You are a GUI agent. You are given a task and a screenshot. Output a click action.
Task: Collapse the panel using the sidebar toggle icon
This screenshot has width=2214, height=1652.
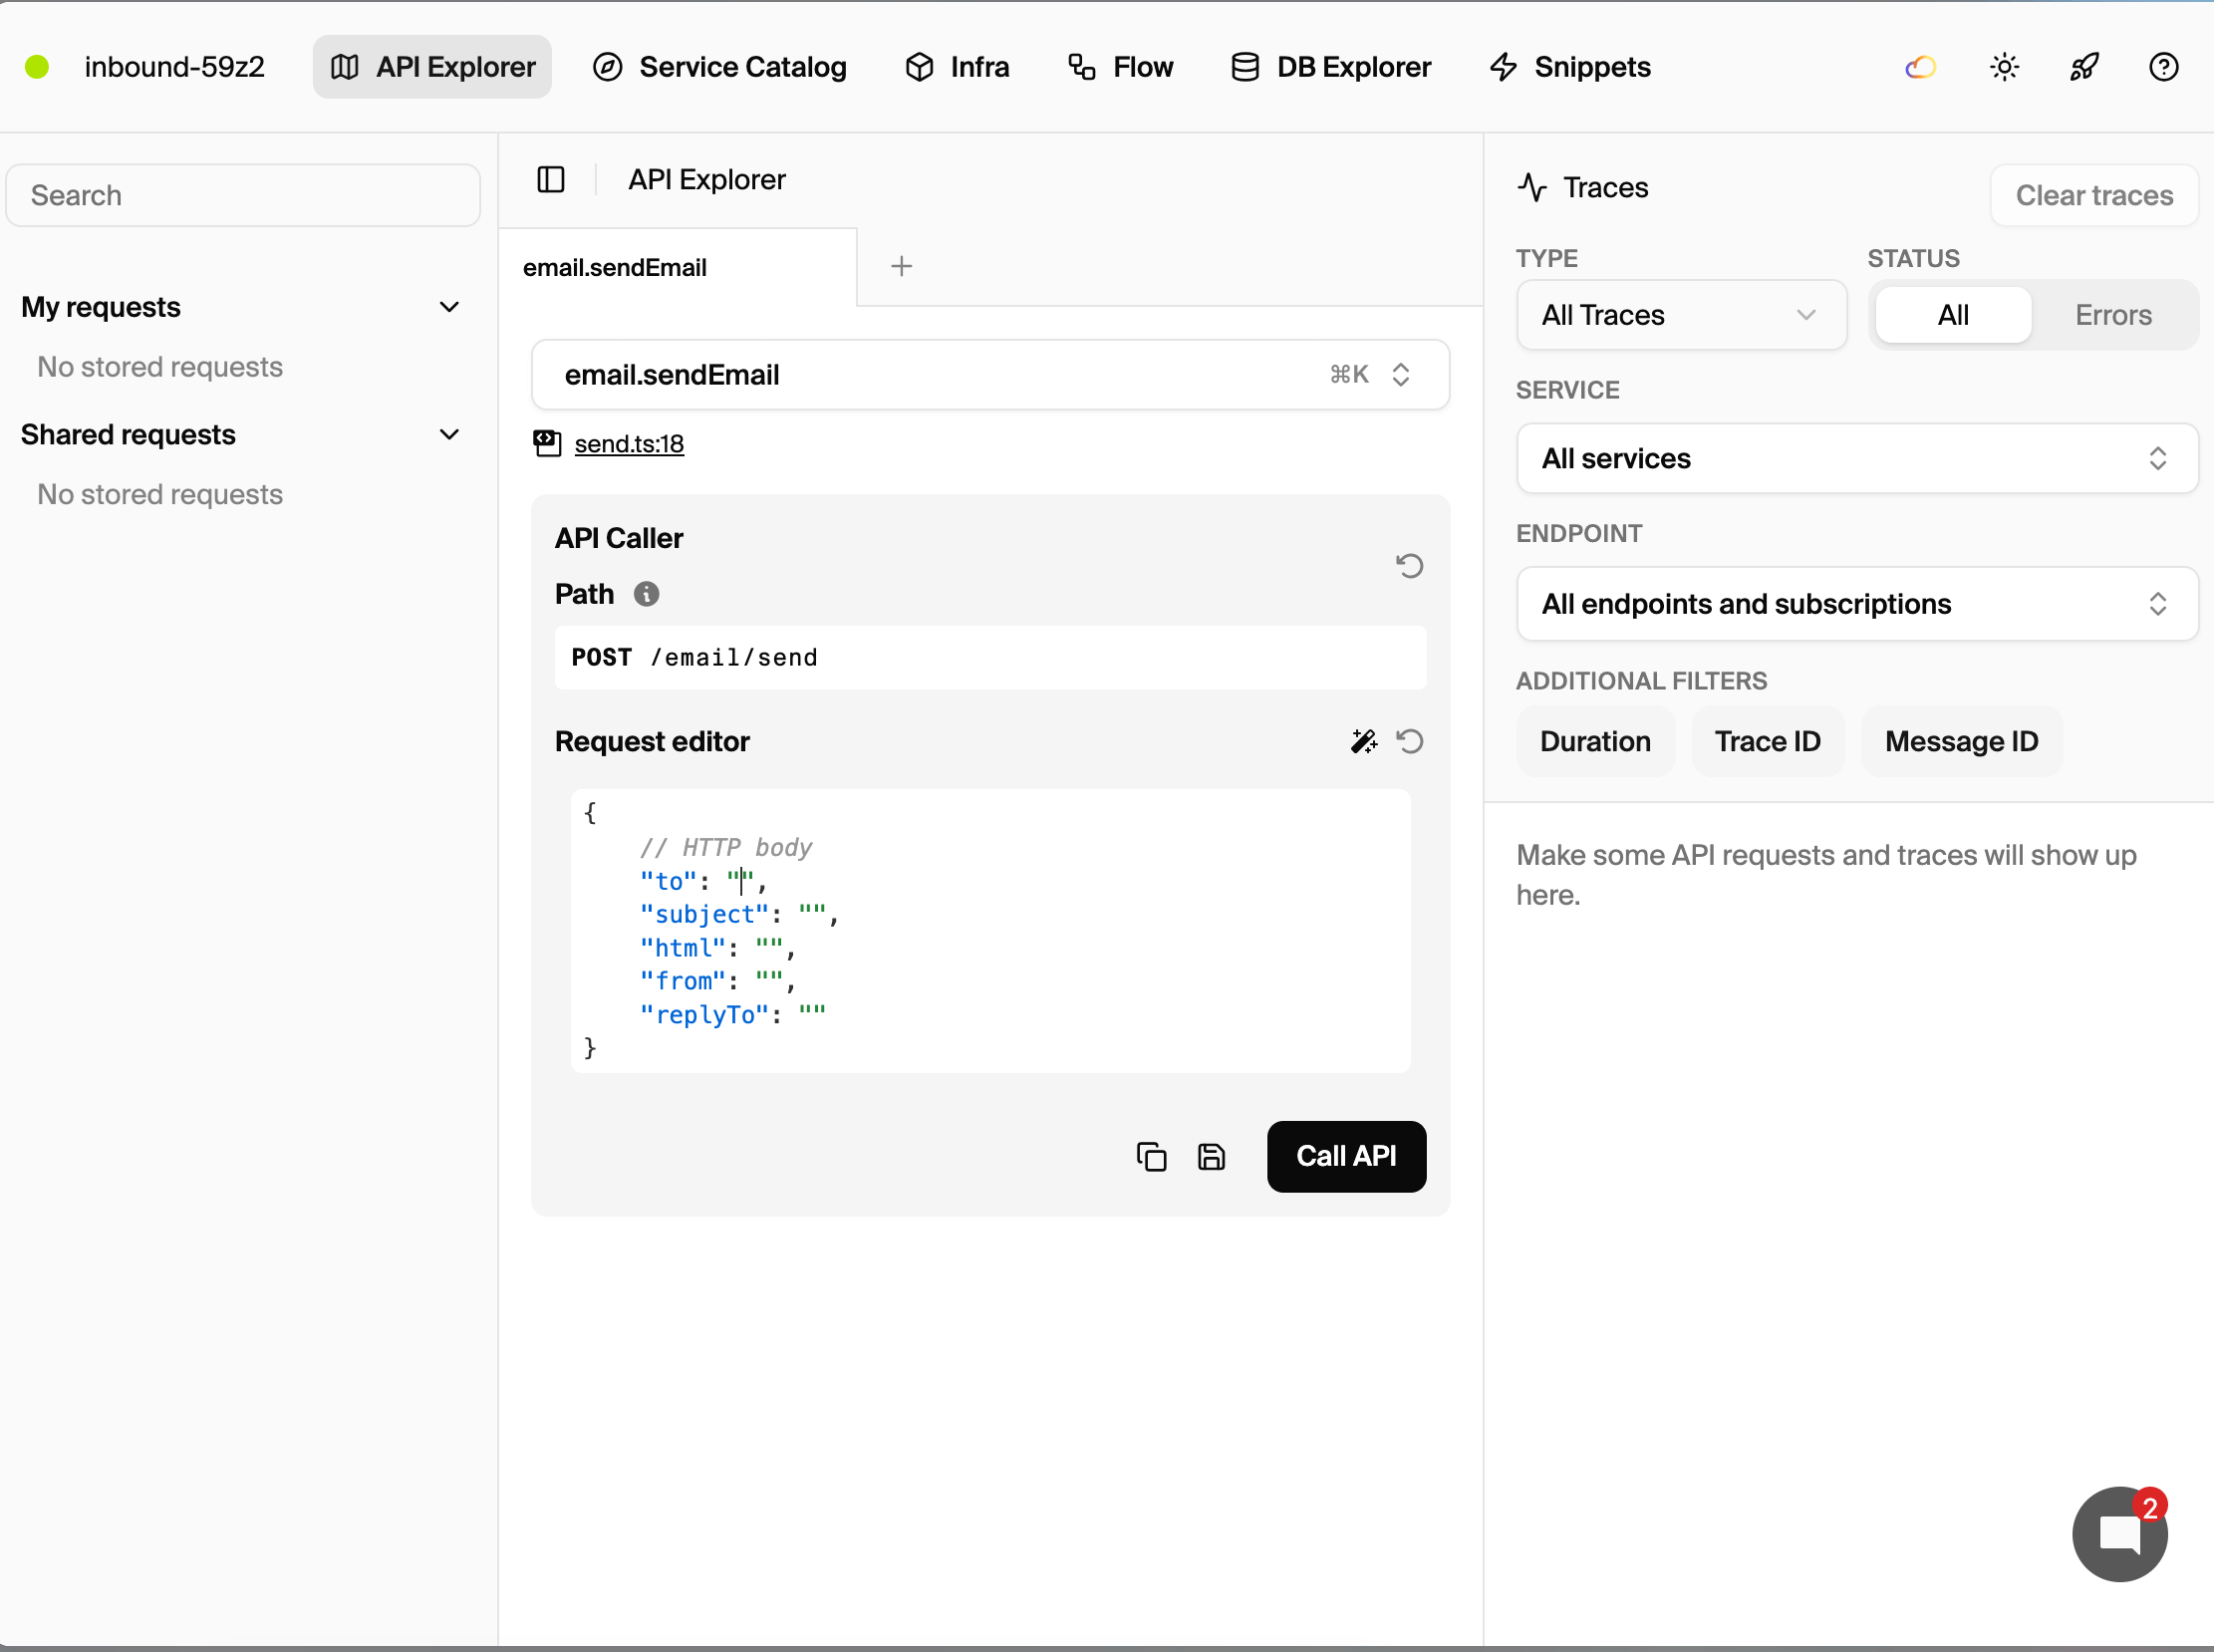click(550, 179)
